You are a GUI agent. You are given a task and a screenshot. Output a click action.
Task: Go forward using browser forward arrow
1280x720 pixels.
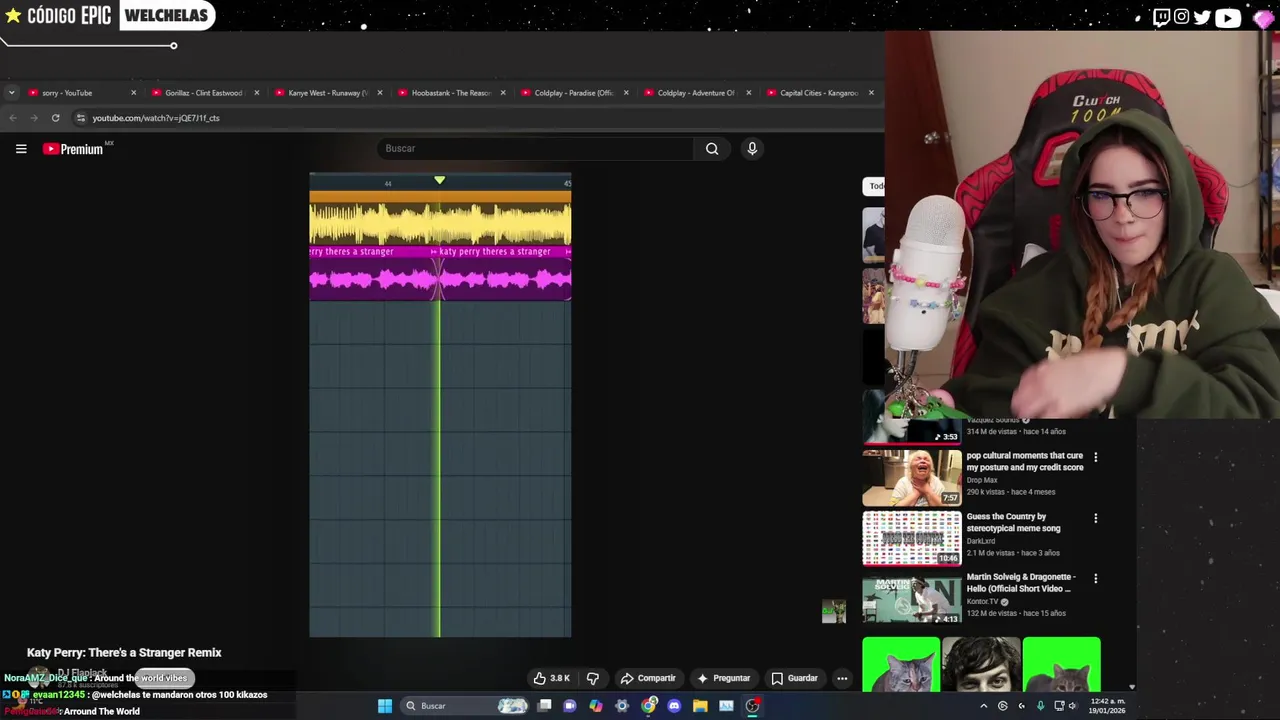tap(34, 118)
